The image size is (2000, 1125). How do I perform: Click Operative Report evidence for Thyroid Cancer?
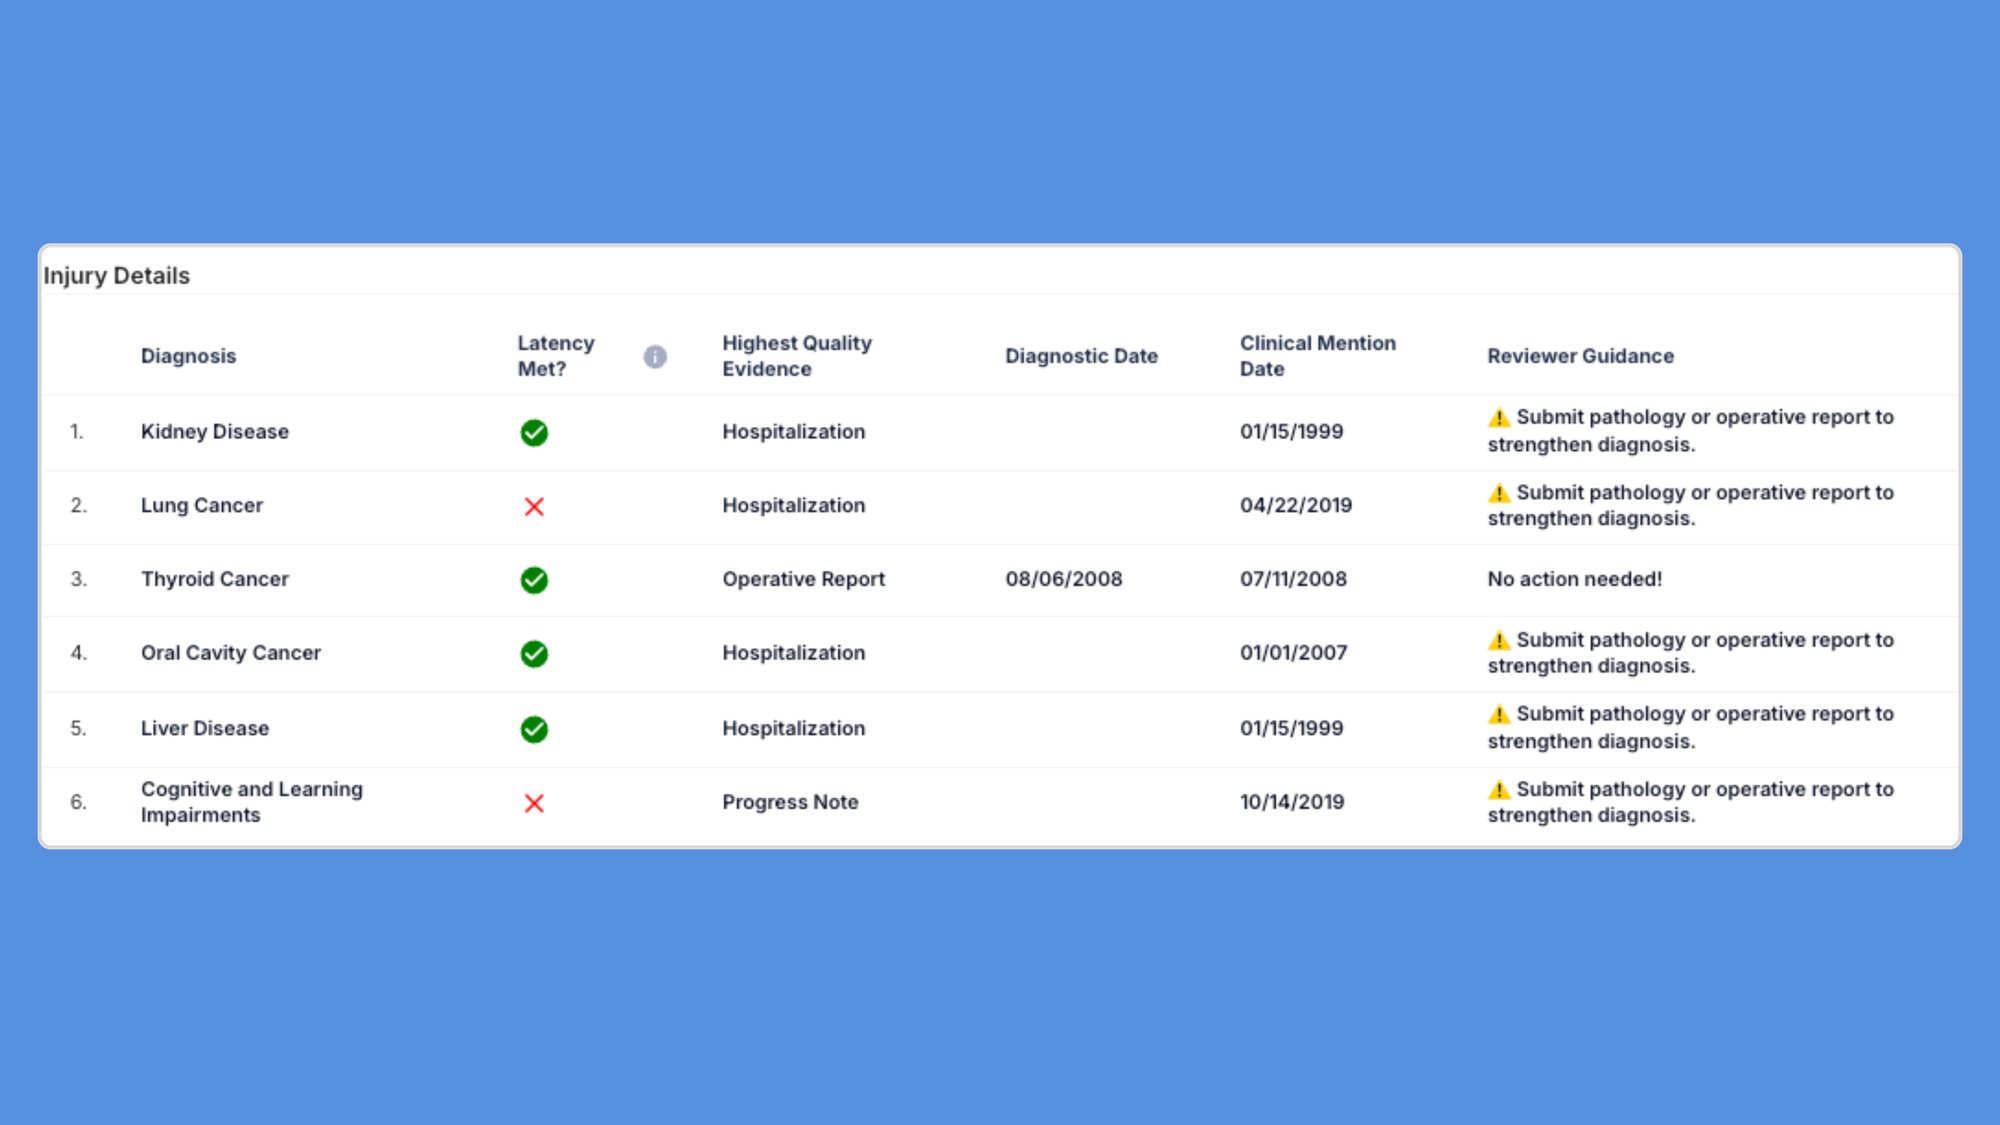804,578
